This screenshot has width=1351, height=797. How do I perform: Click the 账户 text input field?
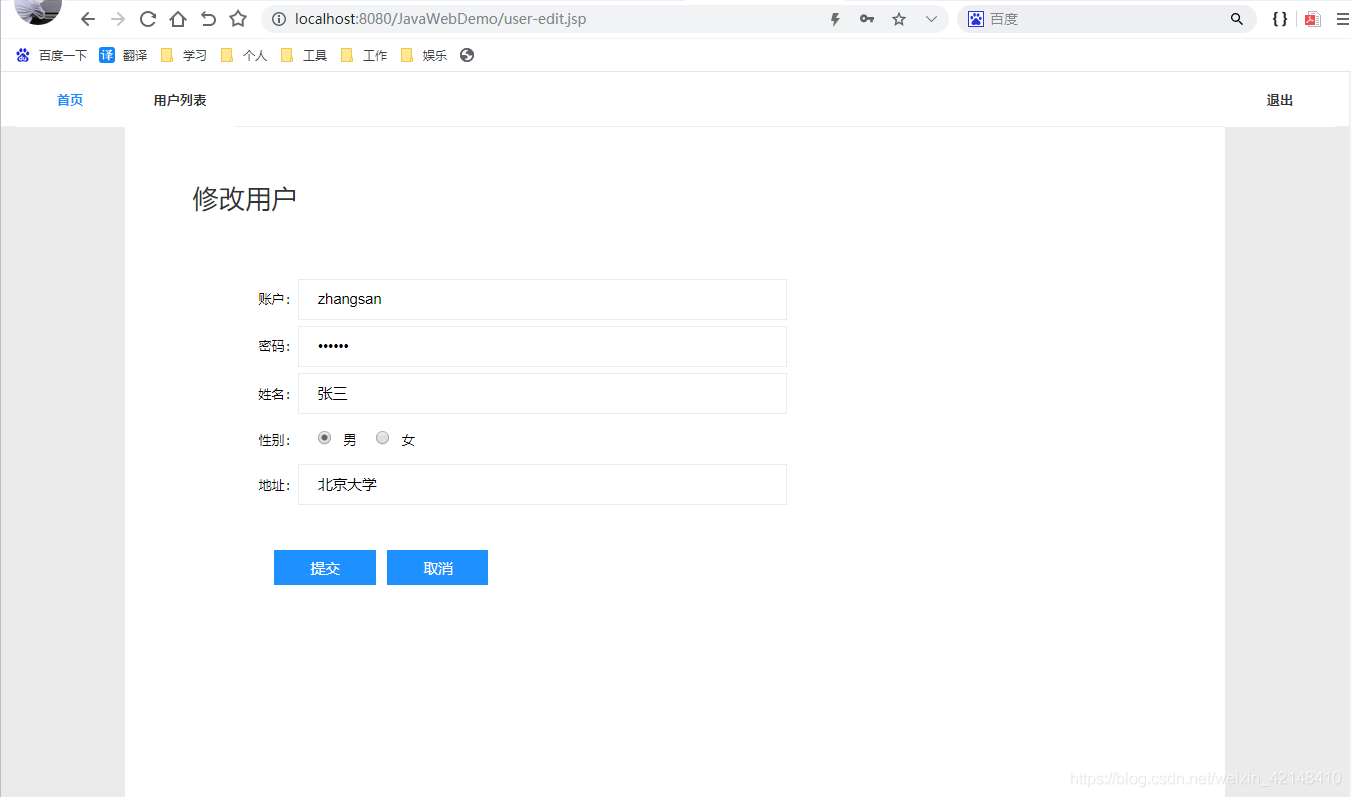pos(542,299)
